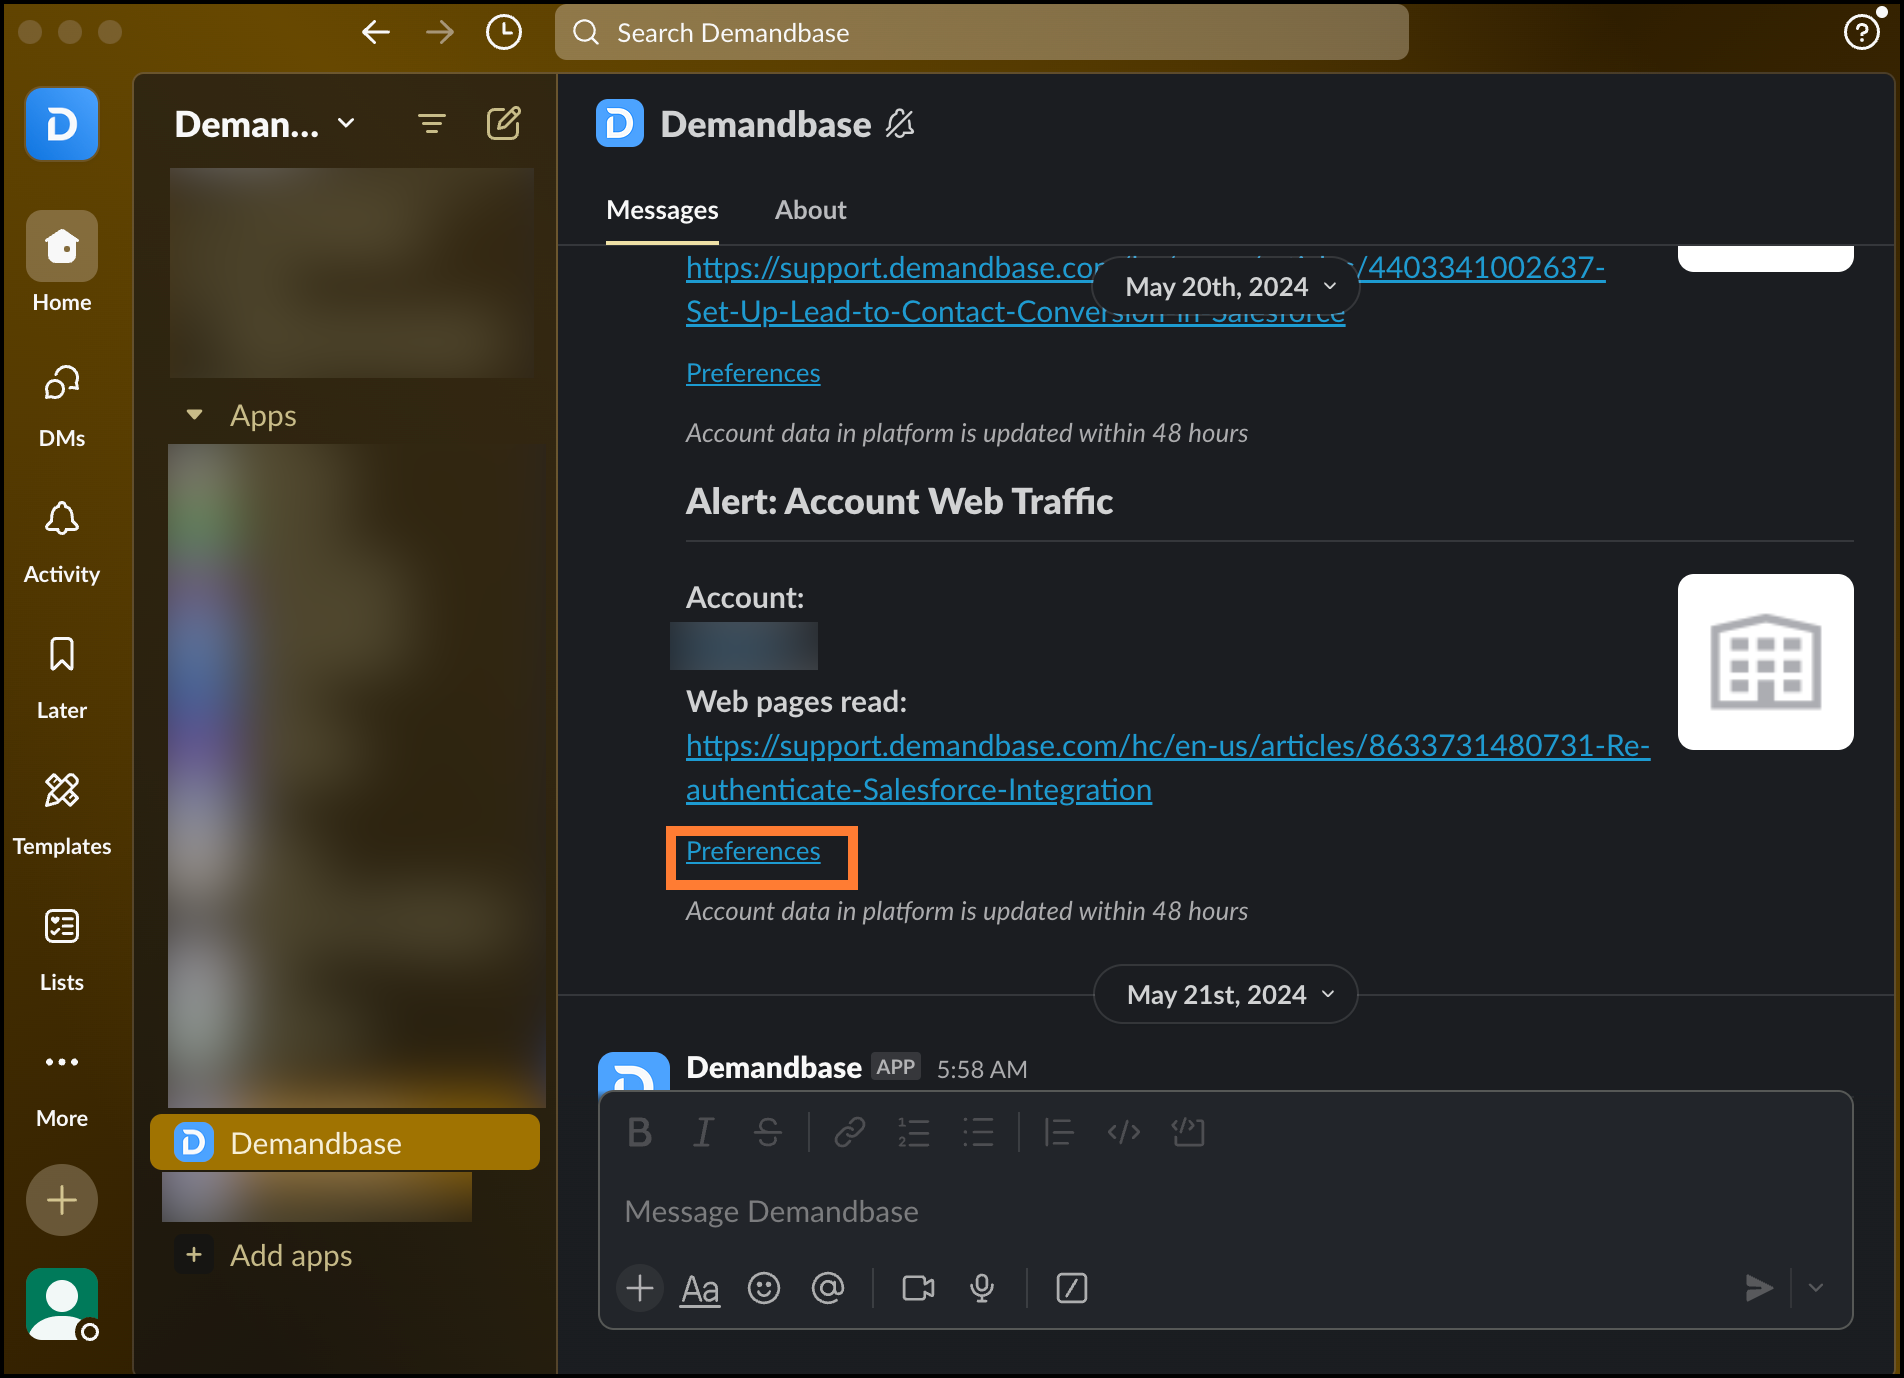Screen dimensions: 1904x1378
Task: Open Demandbase APP sender name
Action: pyautogui.click(x=774, y=1068)
